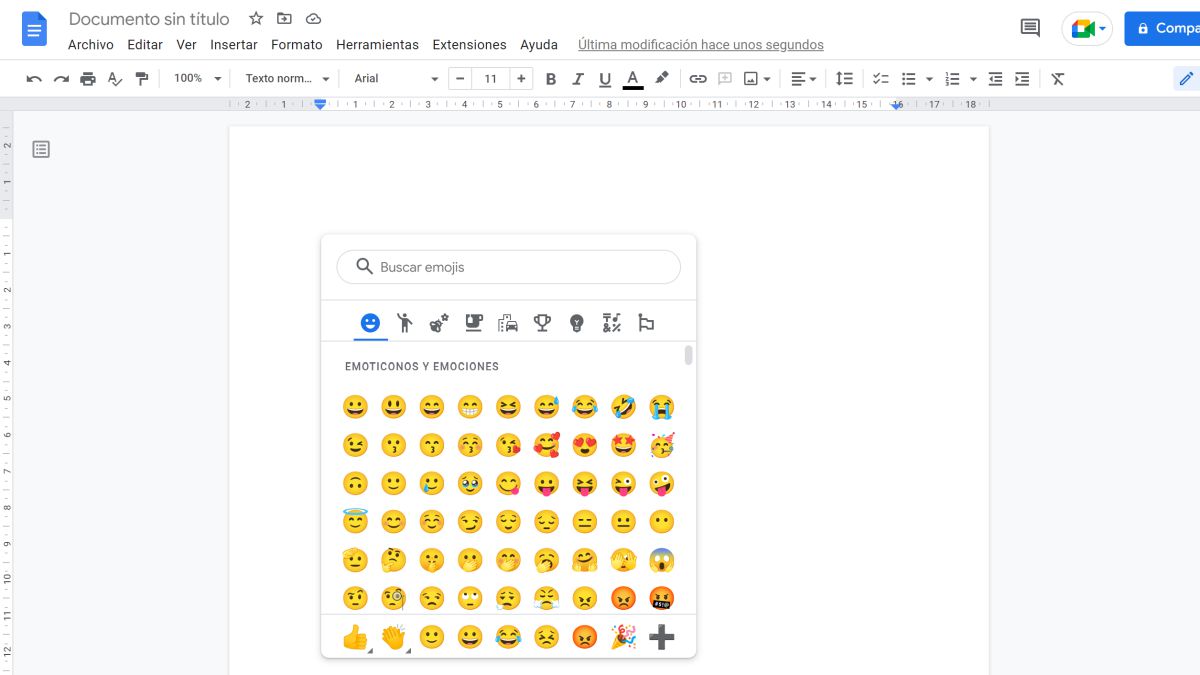Open the line spacing dropdown
The width and height of the screenshot is (1200, 675).
click(x=845, y=78)
